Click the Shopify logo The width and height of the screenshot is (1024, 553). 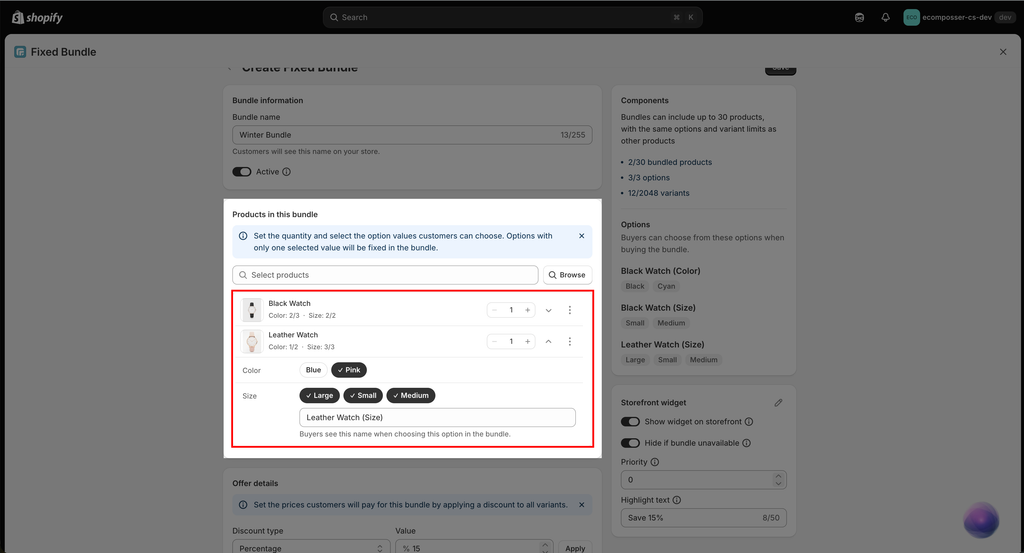pyautogui.click(x=37, y=18)
